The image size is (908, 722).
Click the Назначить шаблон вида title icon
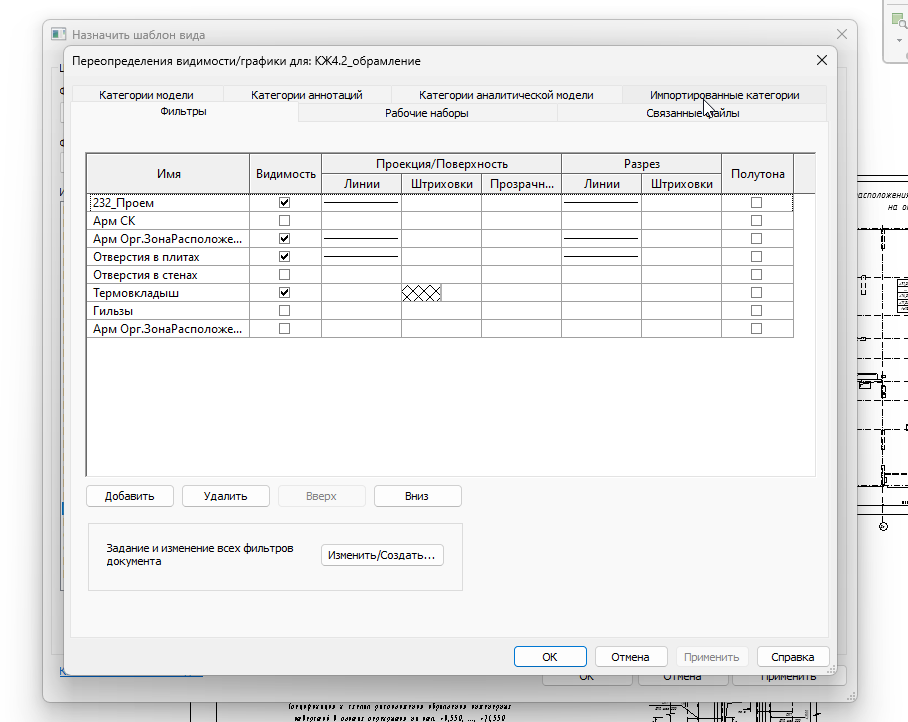tap(58, 34)
